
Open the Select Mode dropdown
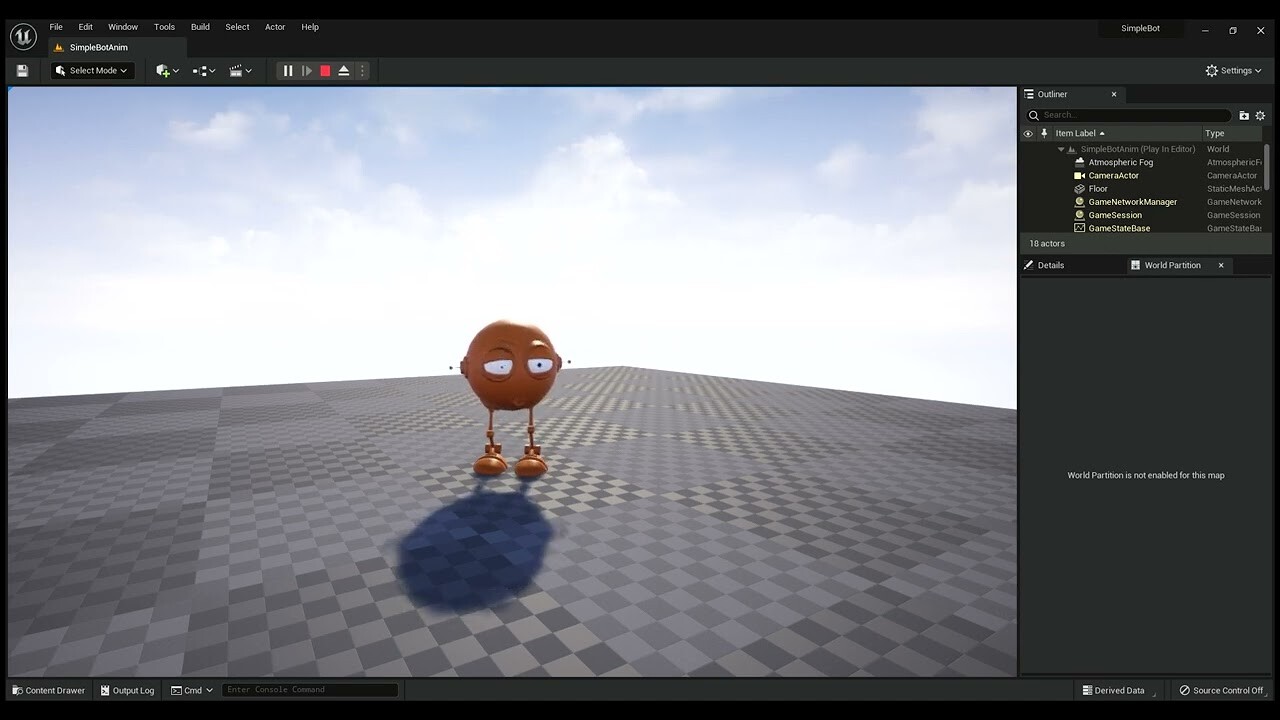(92, 70)
